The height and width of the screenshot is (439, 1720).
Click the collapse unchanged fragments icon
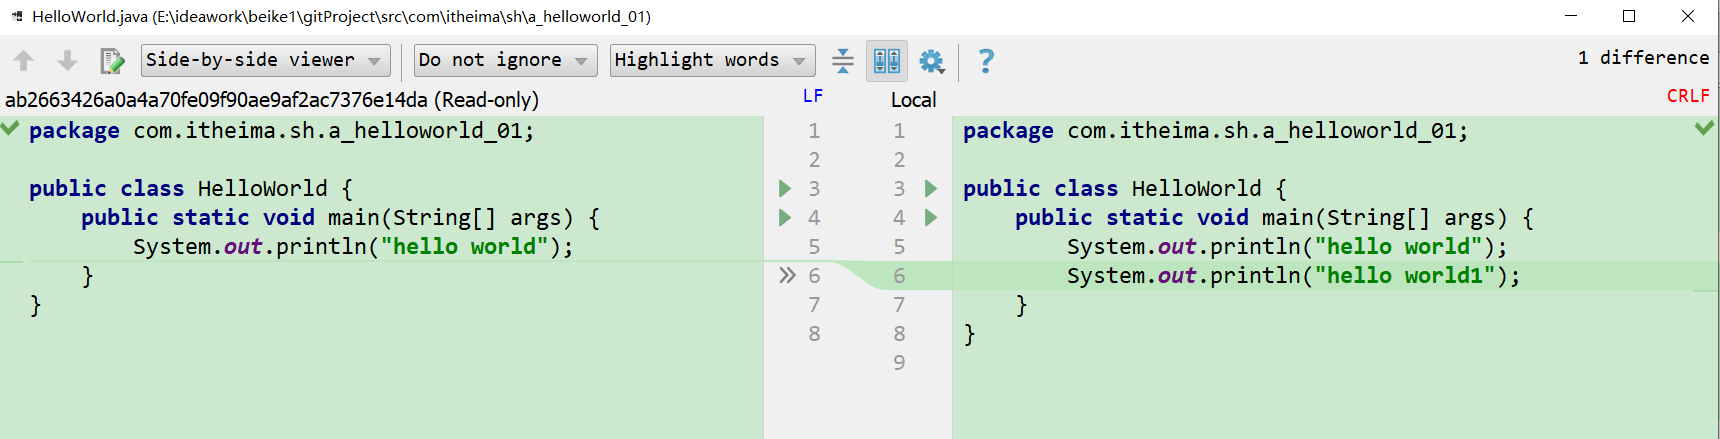(843, 61)
